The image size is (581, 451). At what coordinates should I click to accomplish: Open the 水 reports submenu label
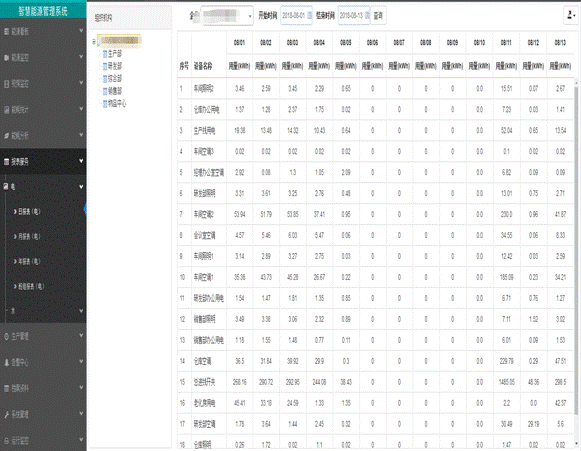[13, 311]
